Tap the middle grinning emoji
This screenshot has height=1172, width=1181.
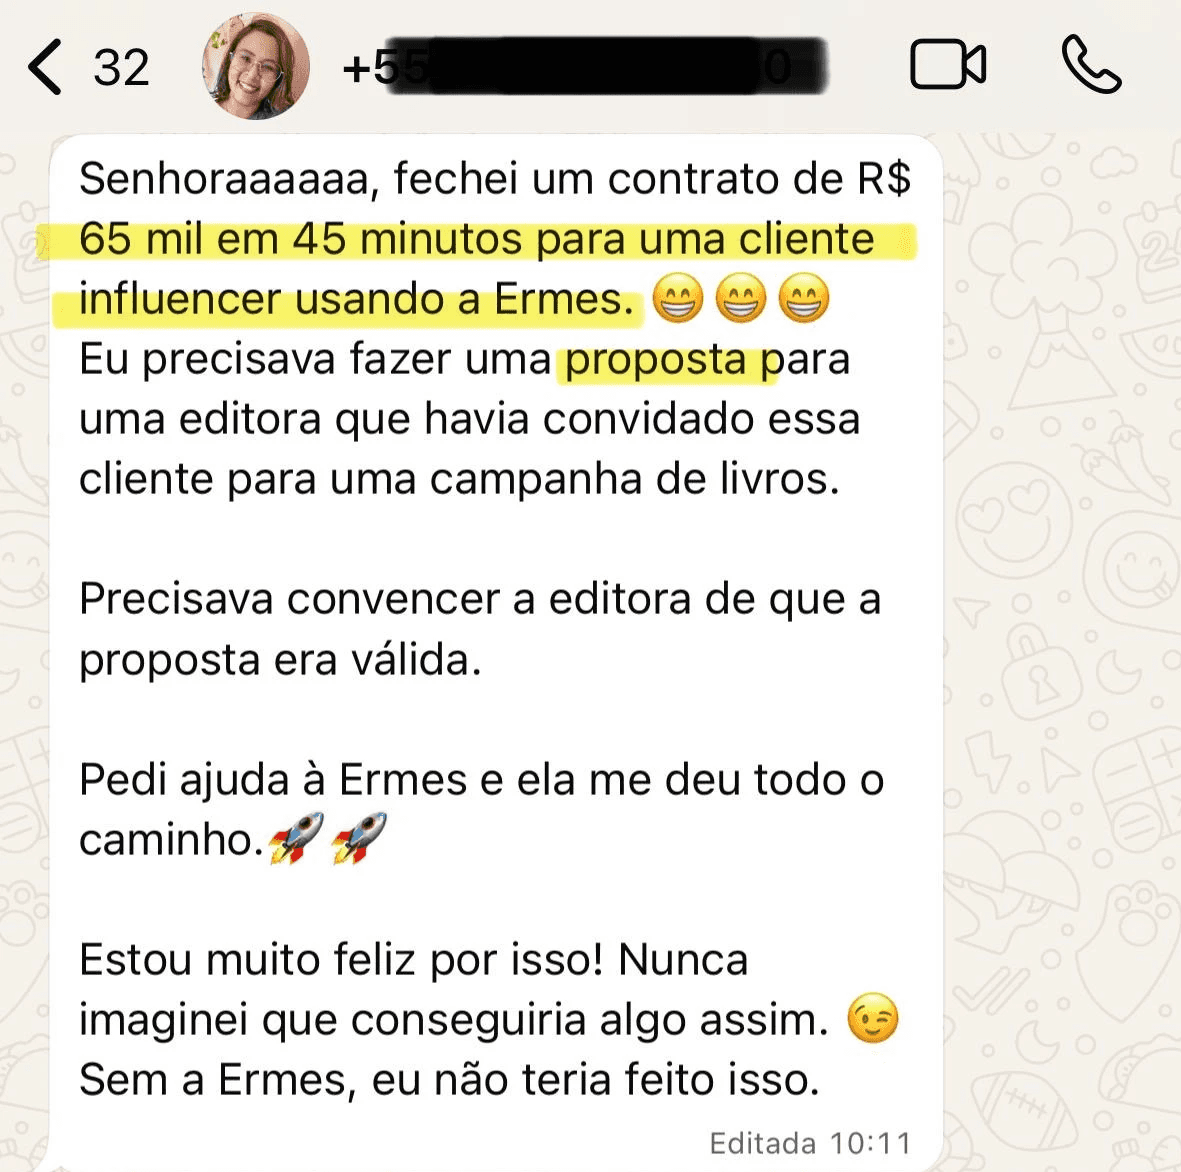click(x=740, y=298)
